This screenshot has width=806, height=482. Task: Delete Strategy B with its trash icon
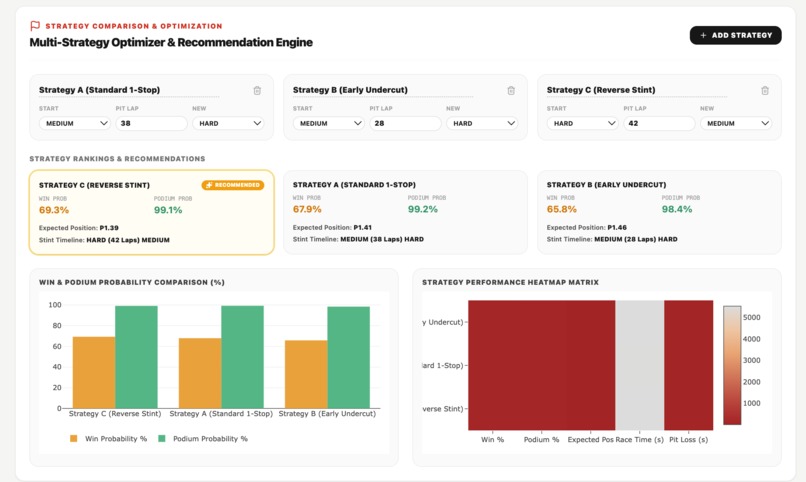[x=511, y=90]
